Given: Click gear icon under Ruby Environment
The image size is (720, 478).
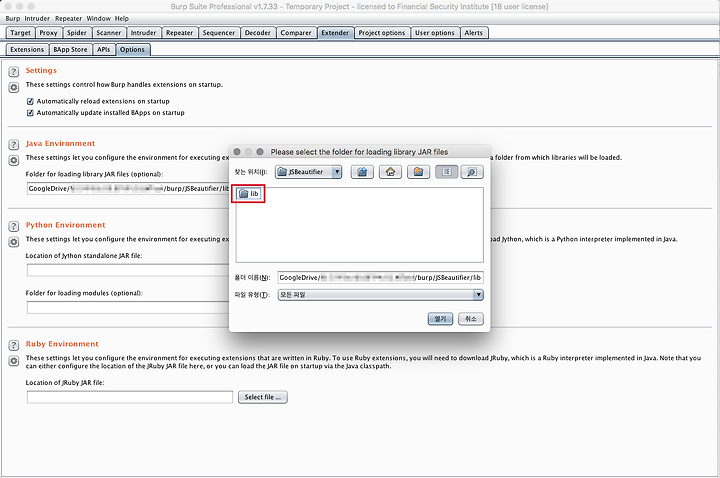Looking at the screenshot, I should click(14, 361).
